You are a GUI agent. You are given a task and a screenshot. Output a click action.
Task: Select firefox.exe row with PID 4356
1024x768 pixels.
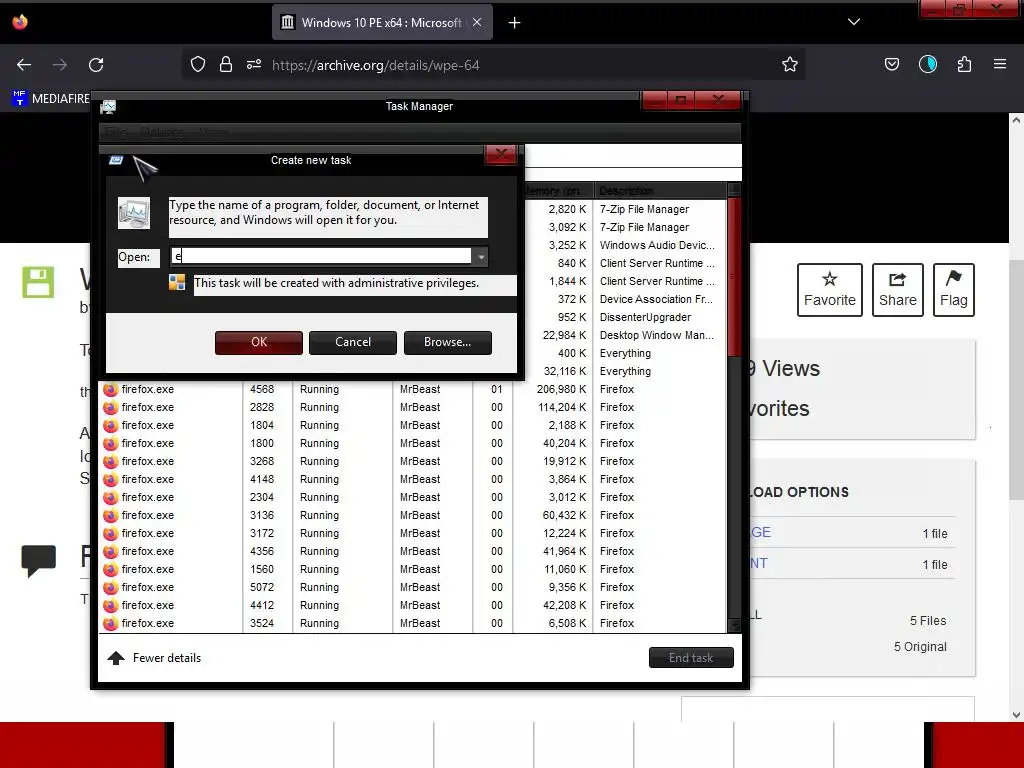click(411, 551)
